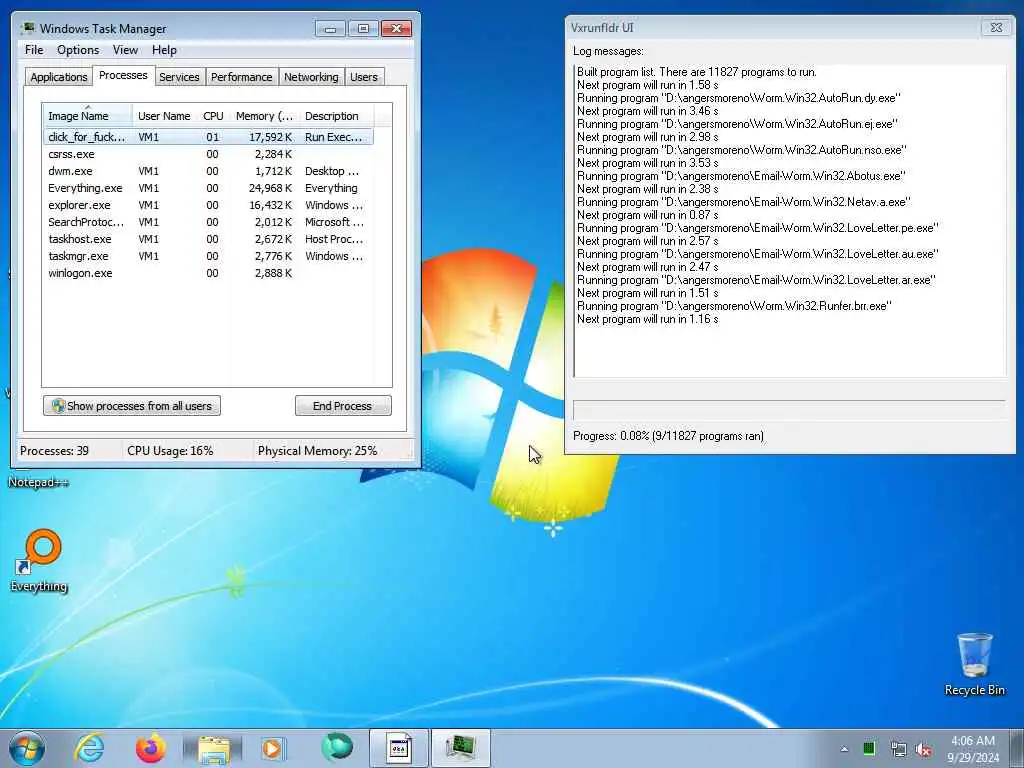
Task: Launch Internet Explorer from the taskbar
Action: [89, 748]
